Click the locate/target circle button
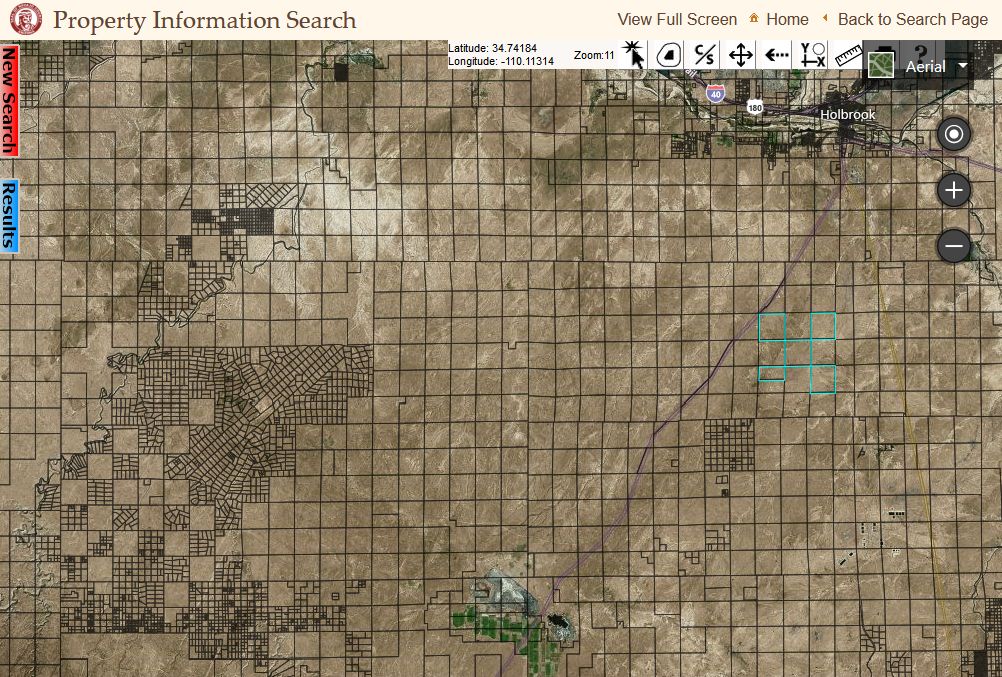1002x677 pixels. 954,134
